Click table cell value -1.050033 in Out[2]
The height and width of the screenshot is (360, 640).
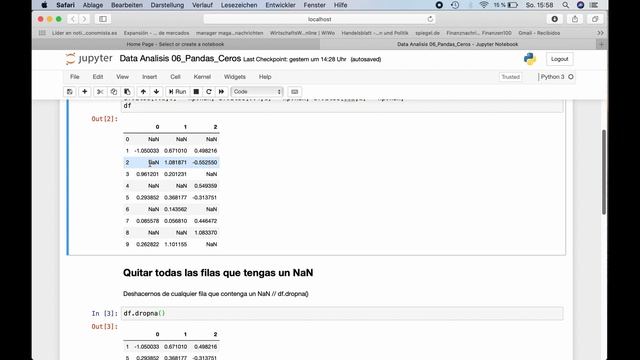point(147,151)
